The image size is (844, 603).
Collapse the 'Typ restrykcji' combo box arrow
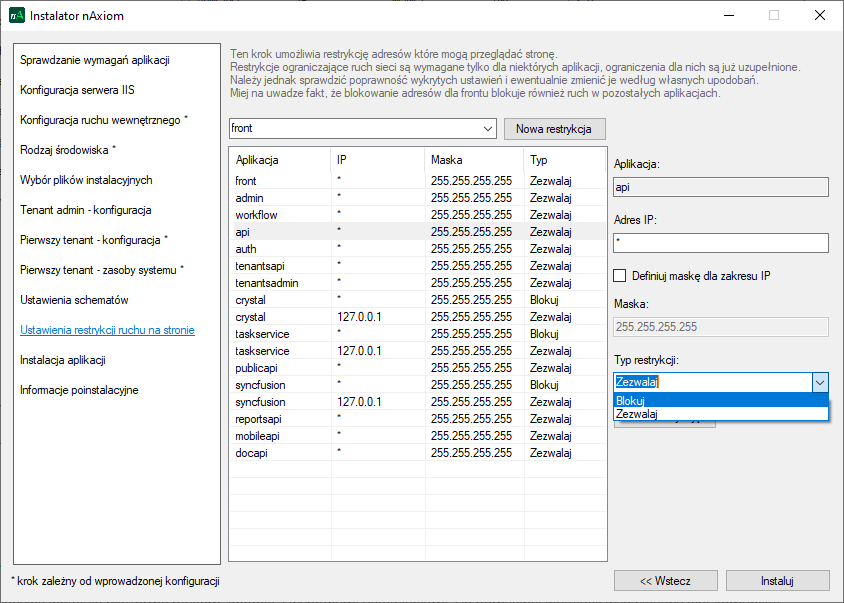click(x=820, y=382)
